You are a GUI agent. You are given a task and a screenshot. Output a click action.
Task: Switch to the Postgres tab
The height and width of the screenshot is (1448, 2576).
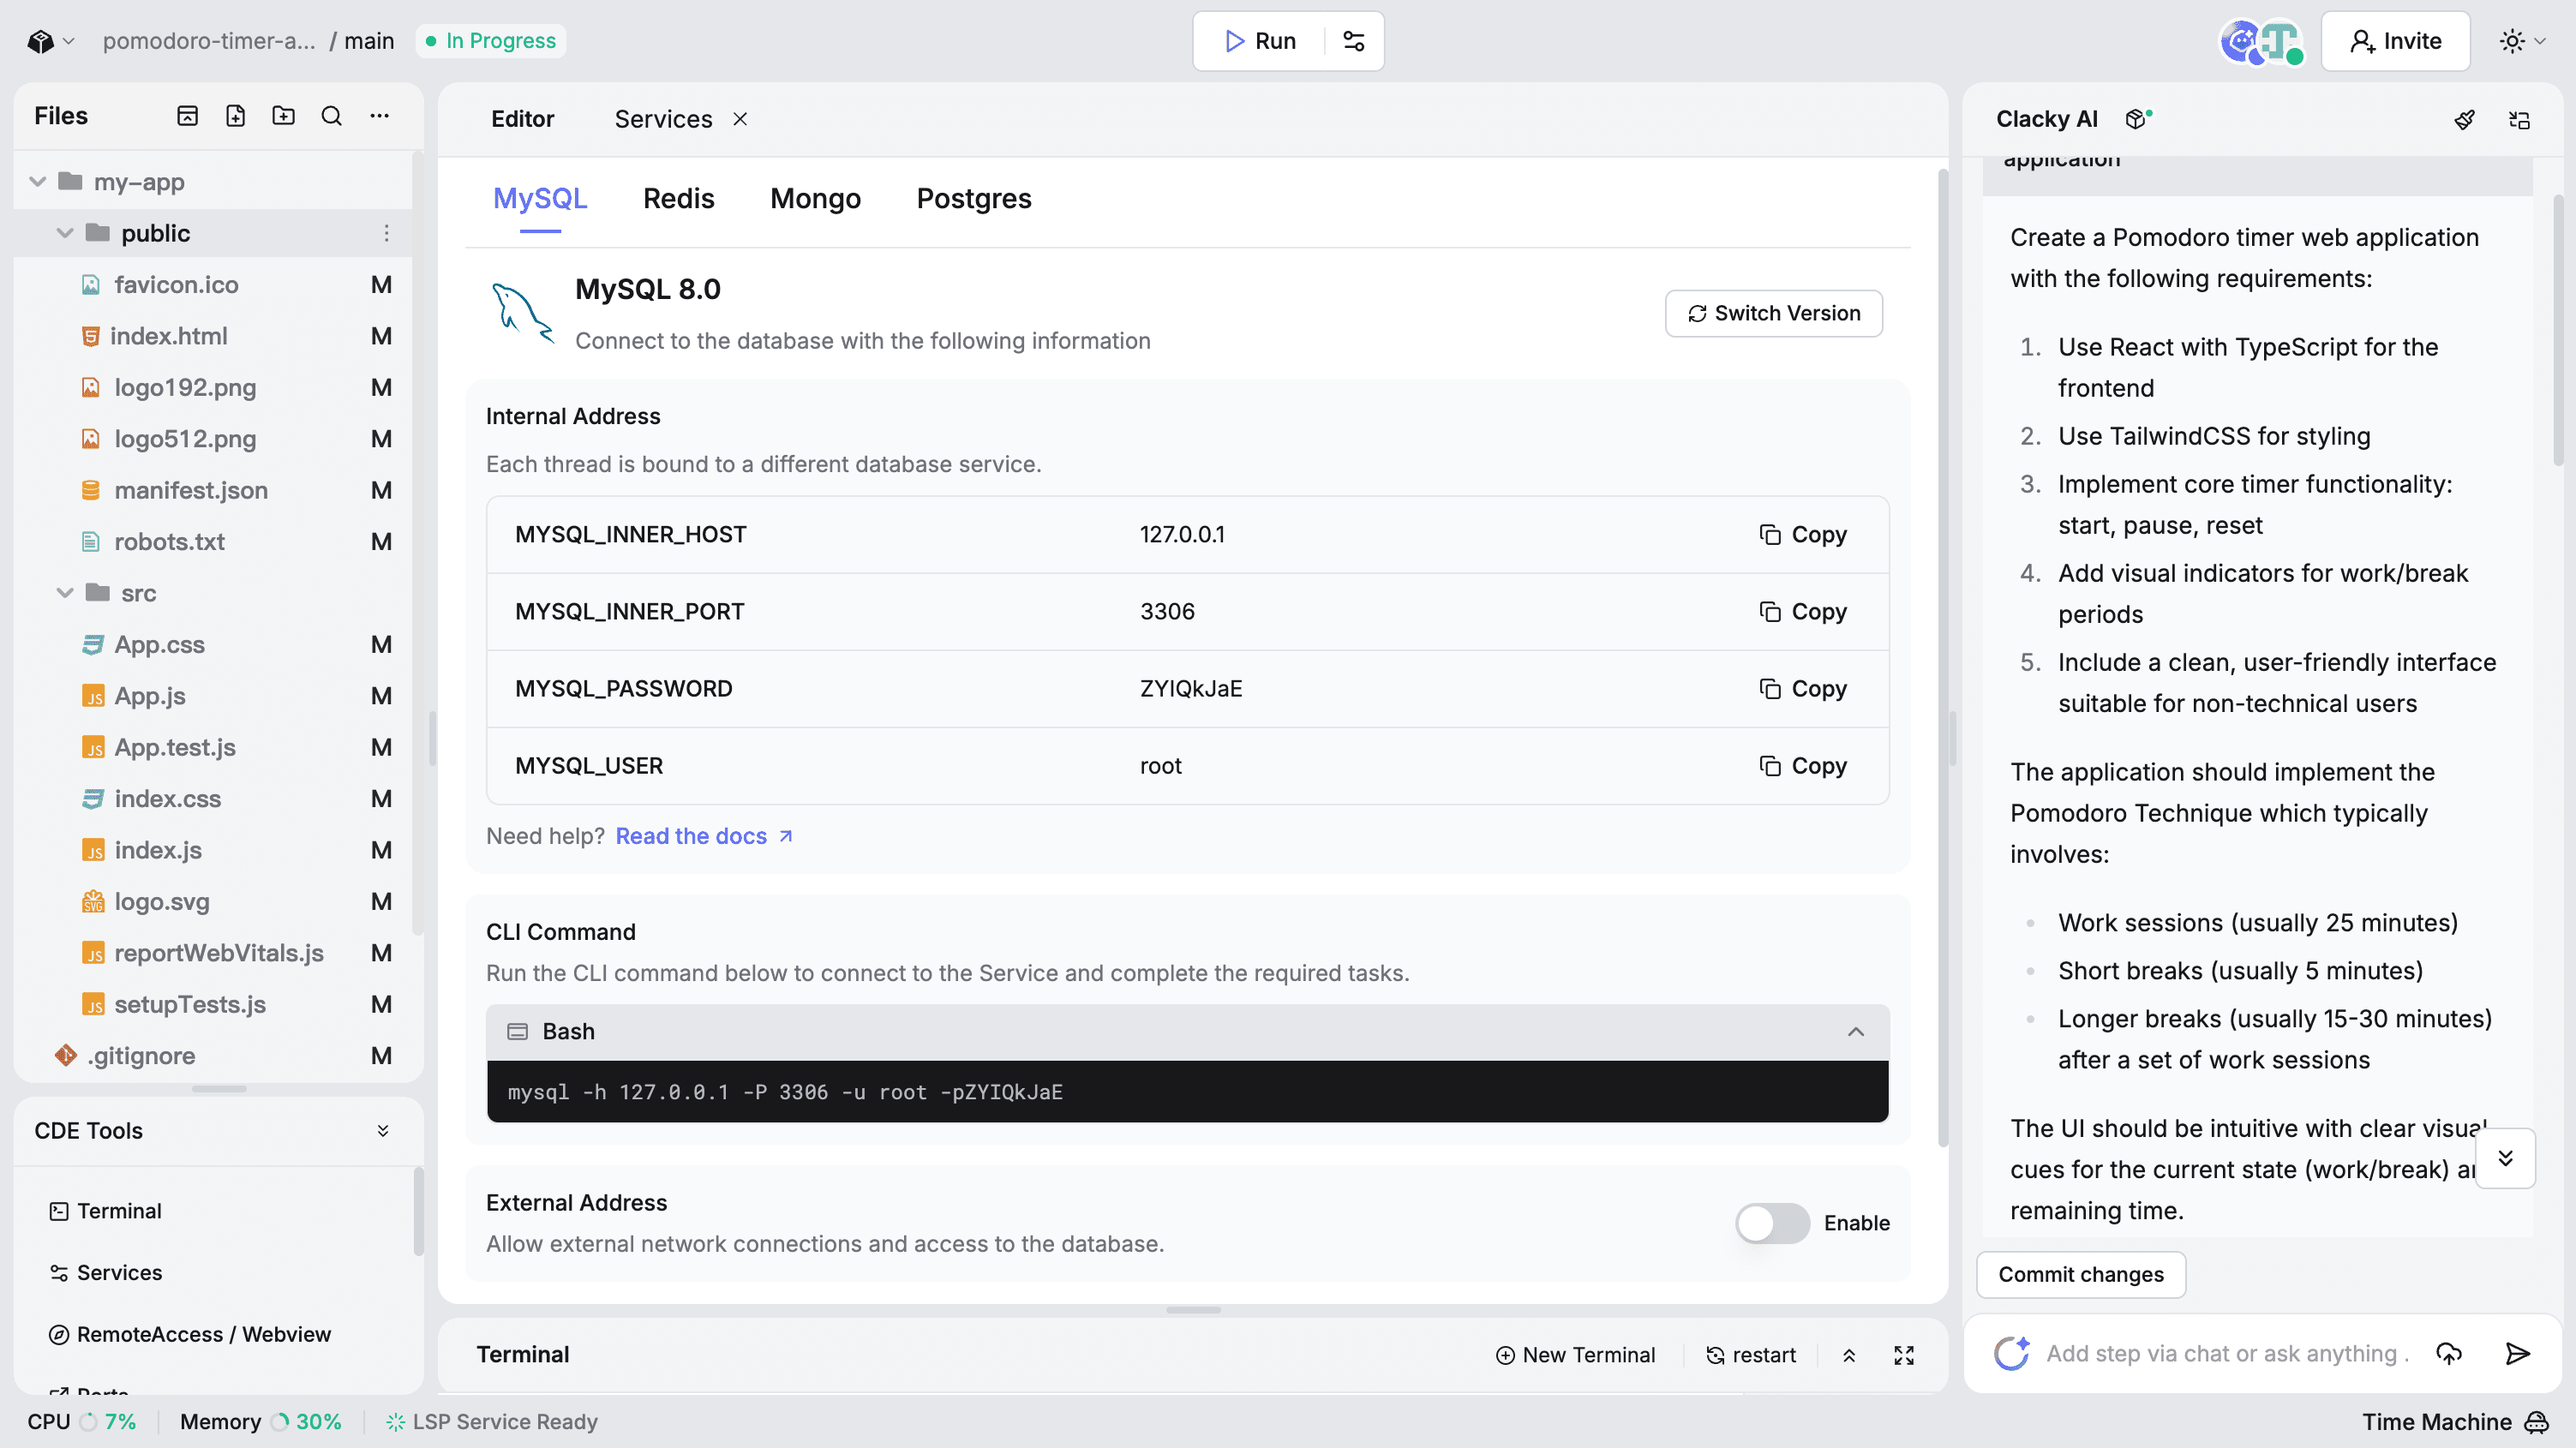(x=974, y=198)
